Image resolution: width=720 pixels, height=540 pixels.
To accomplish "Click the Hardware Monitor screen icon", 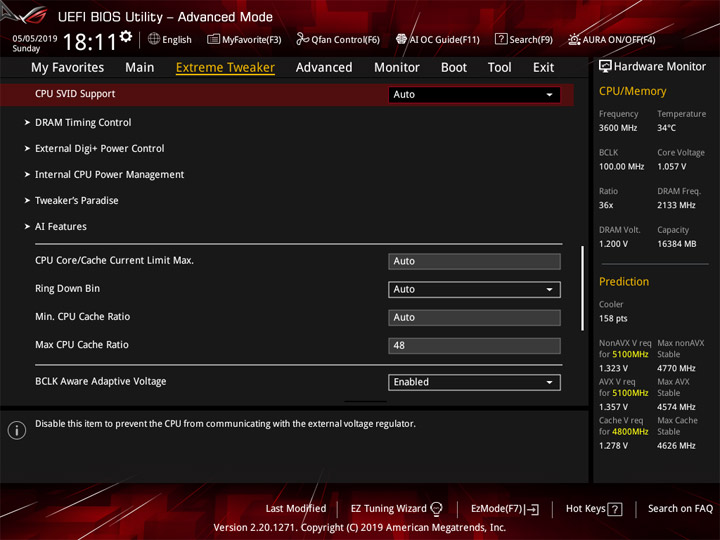I will [605, 67].
